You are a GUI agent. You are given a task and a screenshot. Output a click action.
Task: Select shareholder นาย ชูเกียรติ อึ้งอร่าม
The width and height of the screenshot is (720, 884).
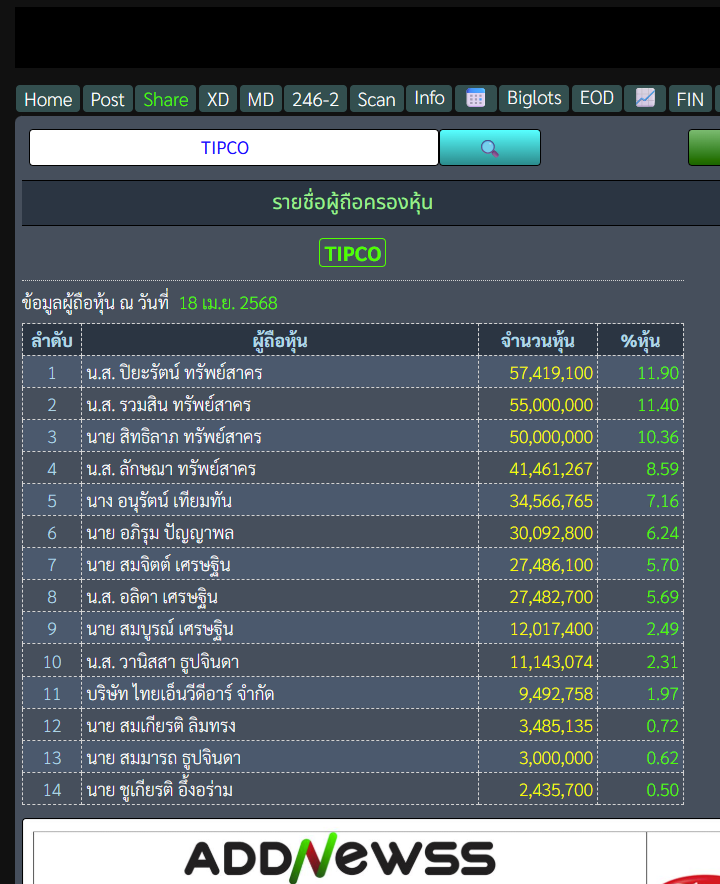pos(160,790)
